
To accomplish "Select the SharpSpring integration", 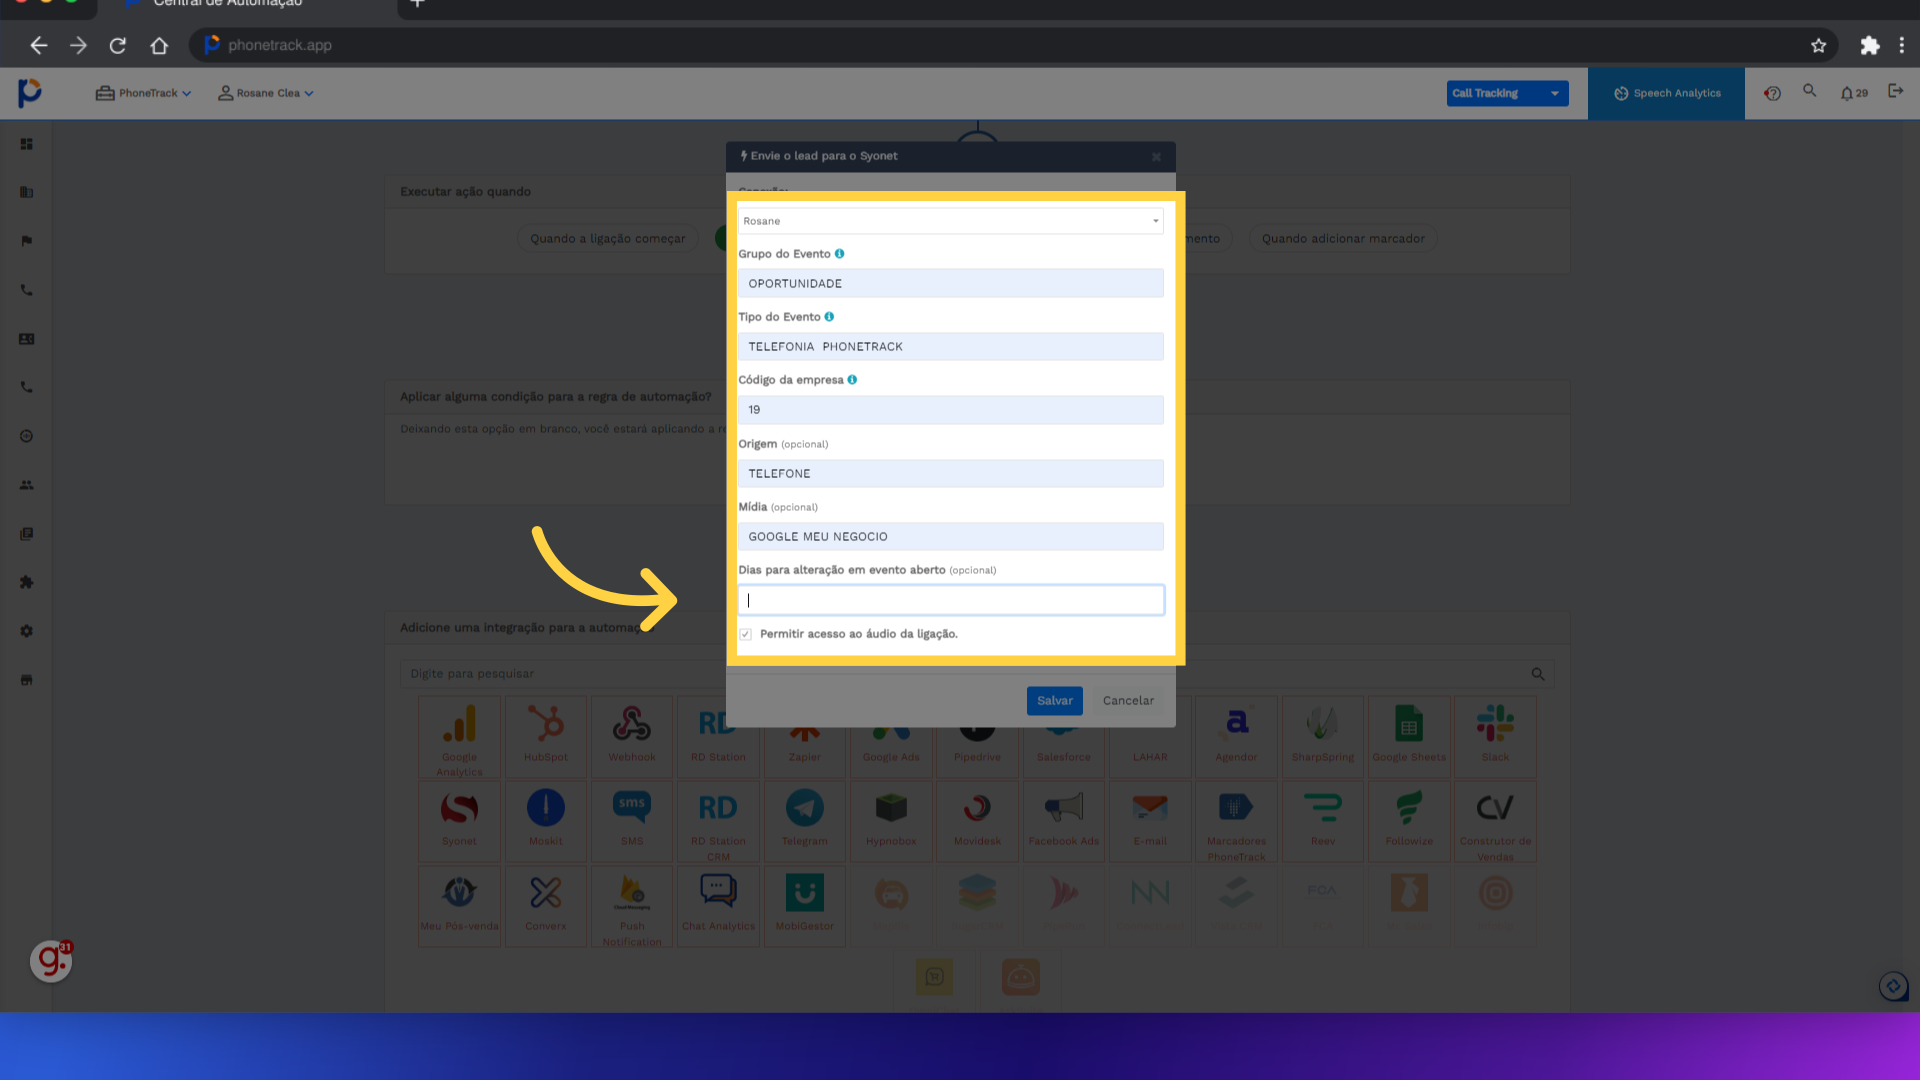I will point(1323,738).
